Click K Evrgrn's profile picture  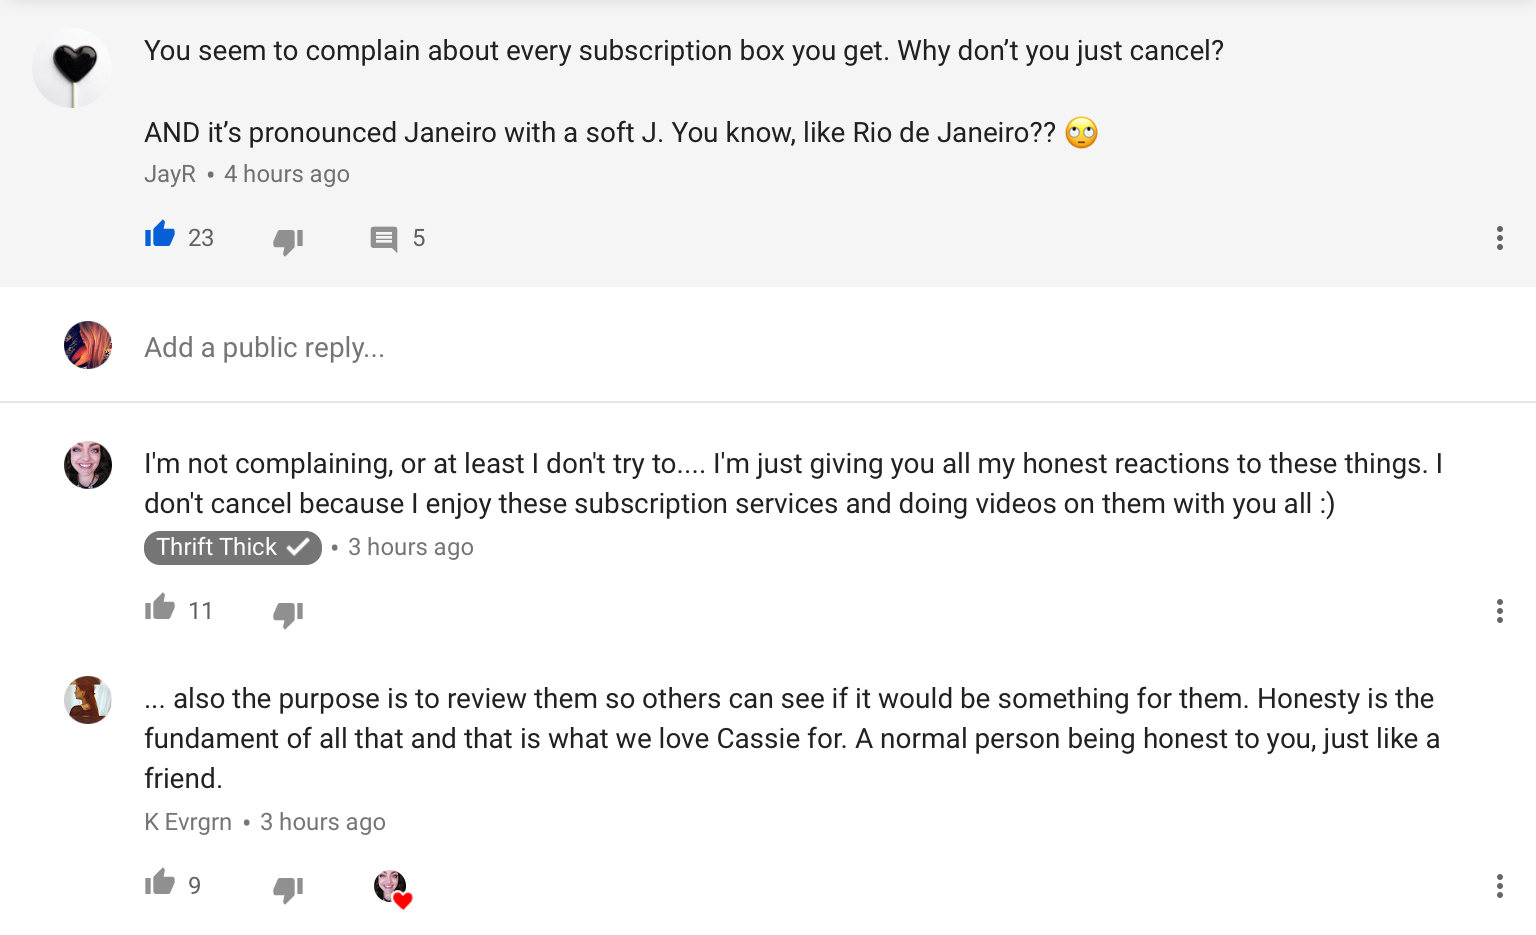[x=88, y=700]
